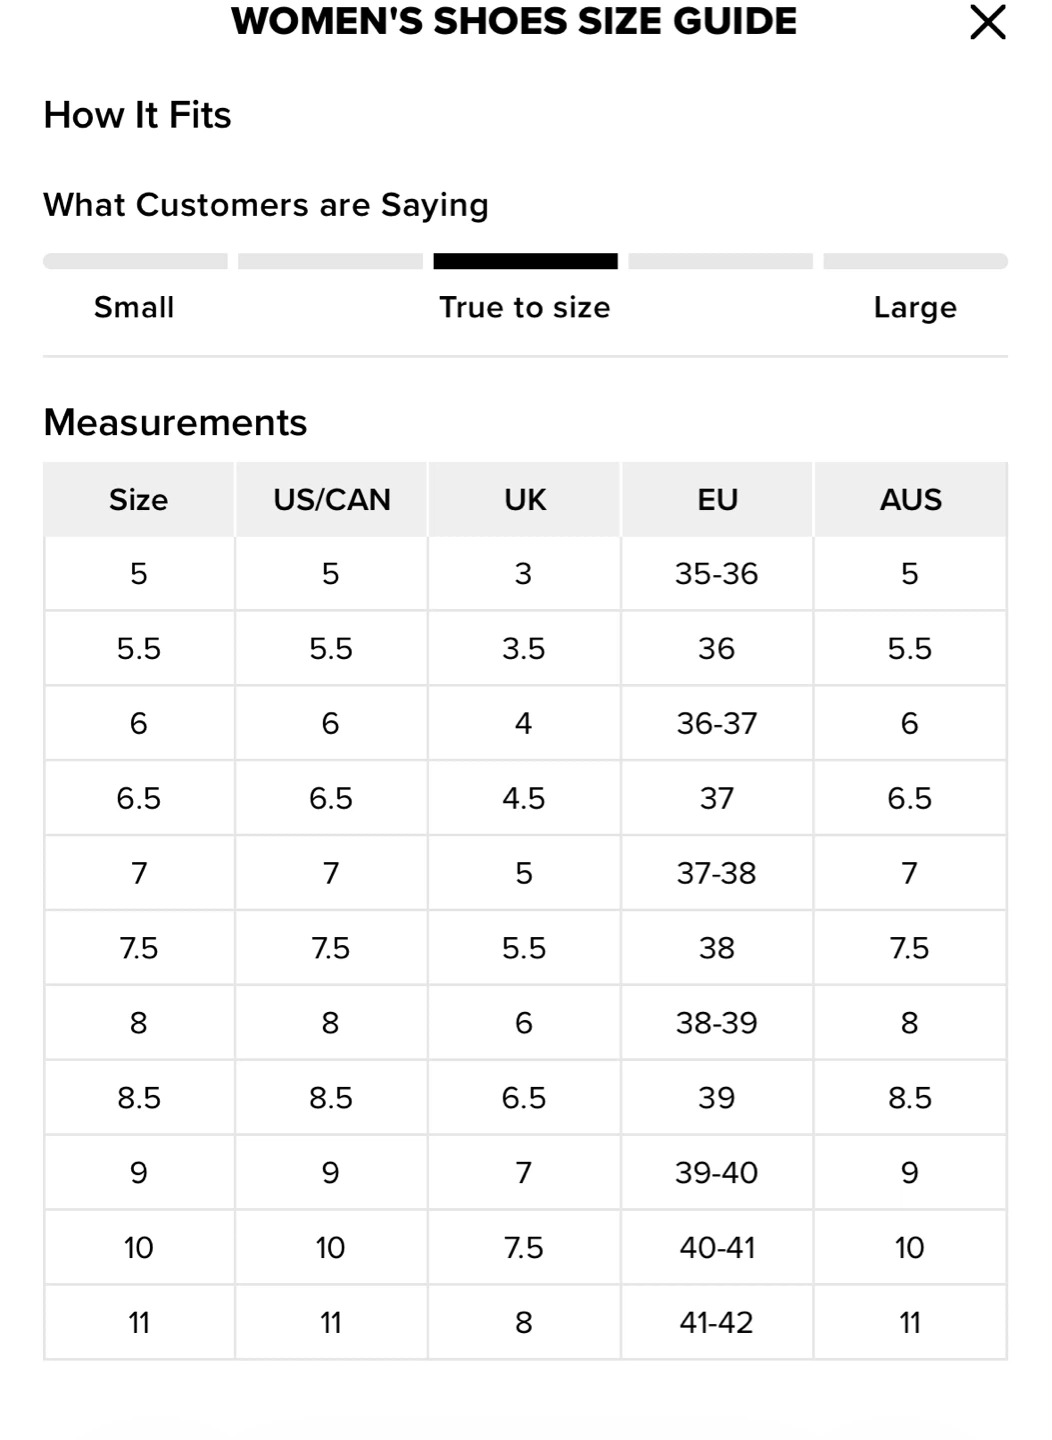Select the Size column header
Image resolution: width=1052 pixels, height=1440 pixels.
point(139,499)
